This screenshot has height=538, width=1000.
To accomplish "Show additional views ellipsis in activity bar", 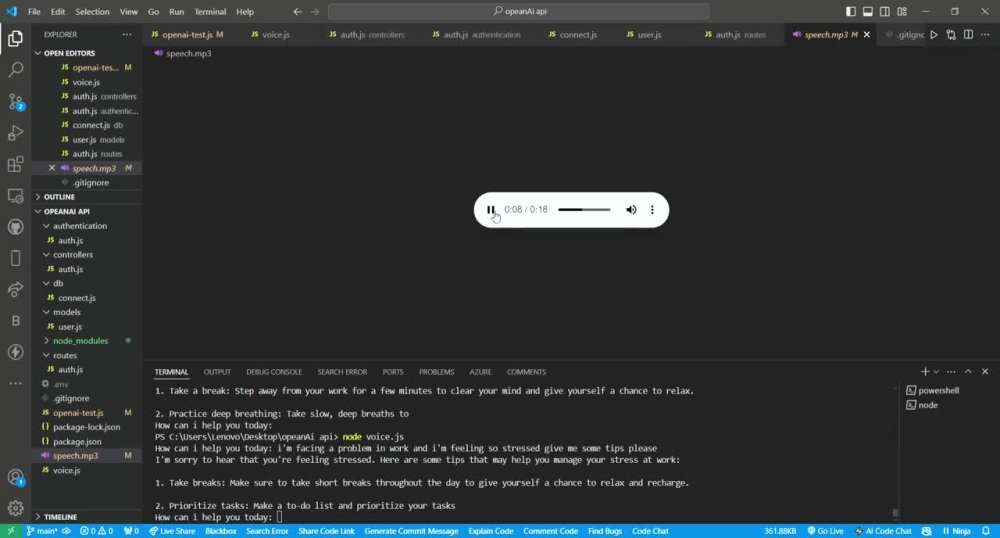I will 15,383.
